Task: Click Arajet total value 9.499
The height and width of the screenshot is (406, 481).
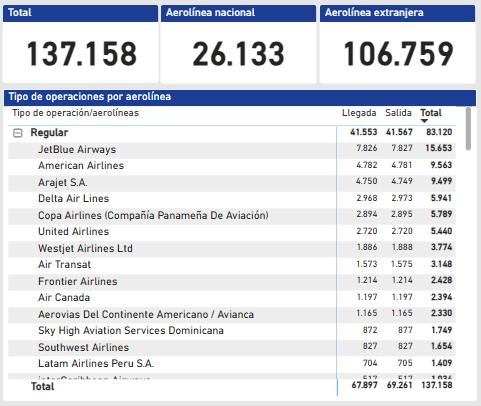Action: [x=441, y=181]
